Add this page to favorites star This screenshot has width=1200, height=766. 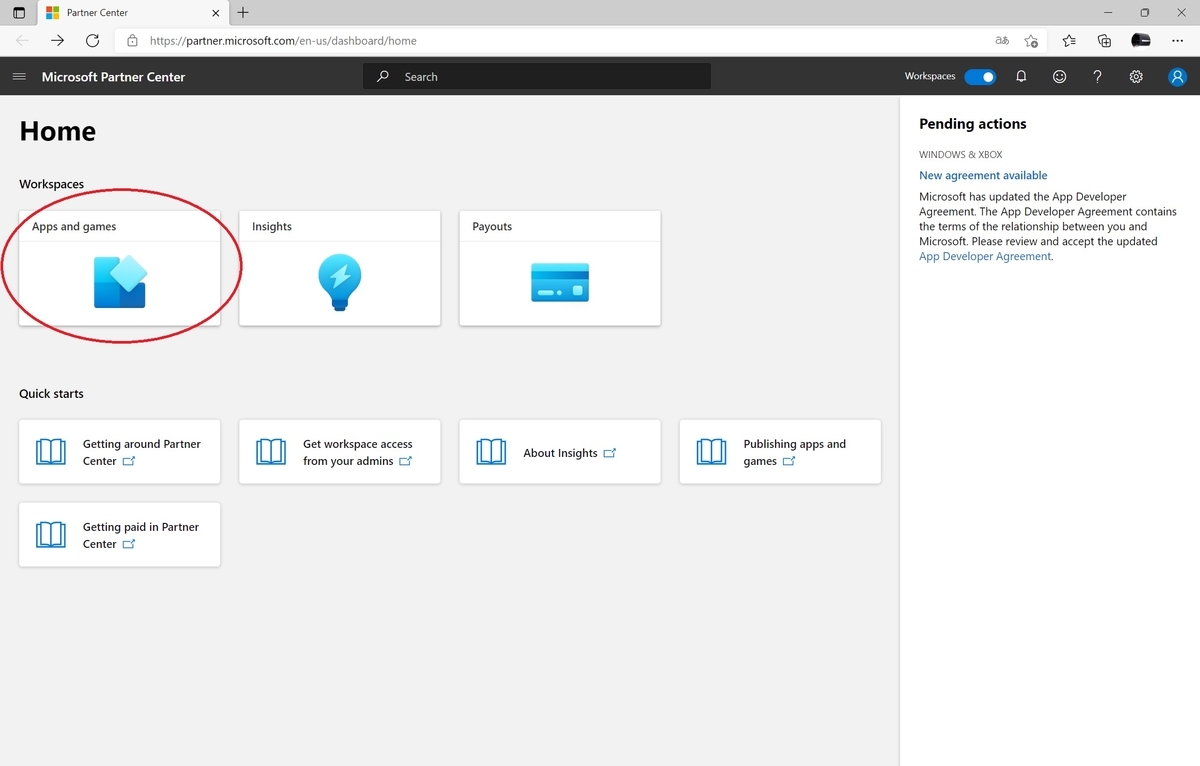[1031, 41]
